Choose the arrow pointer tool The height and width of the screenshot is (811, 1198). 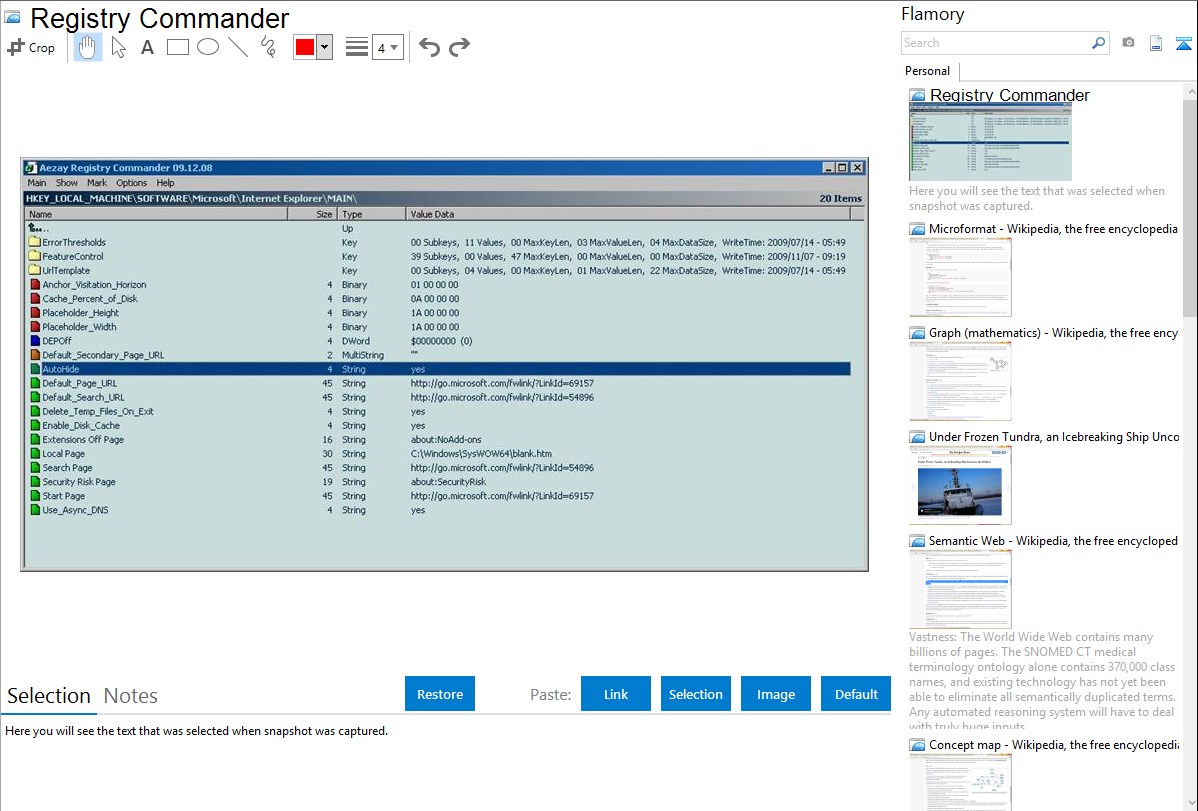pos(118,47)
